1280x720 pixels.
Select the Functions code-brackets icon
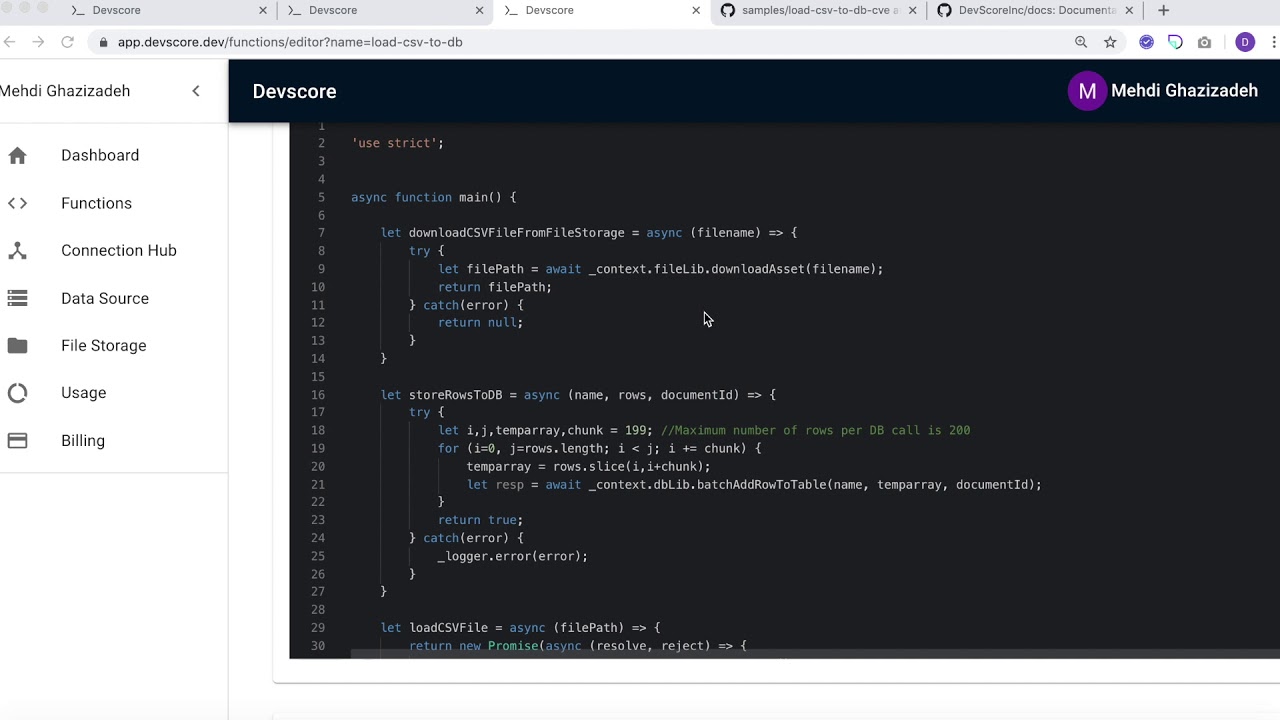coord(17,203)
